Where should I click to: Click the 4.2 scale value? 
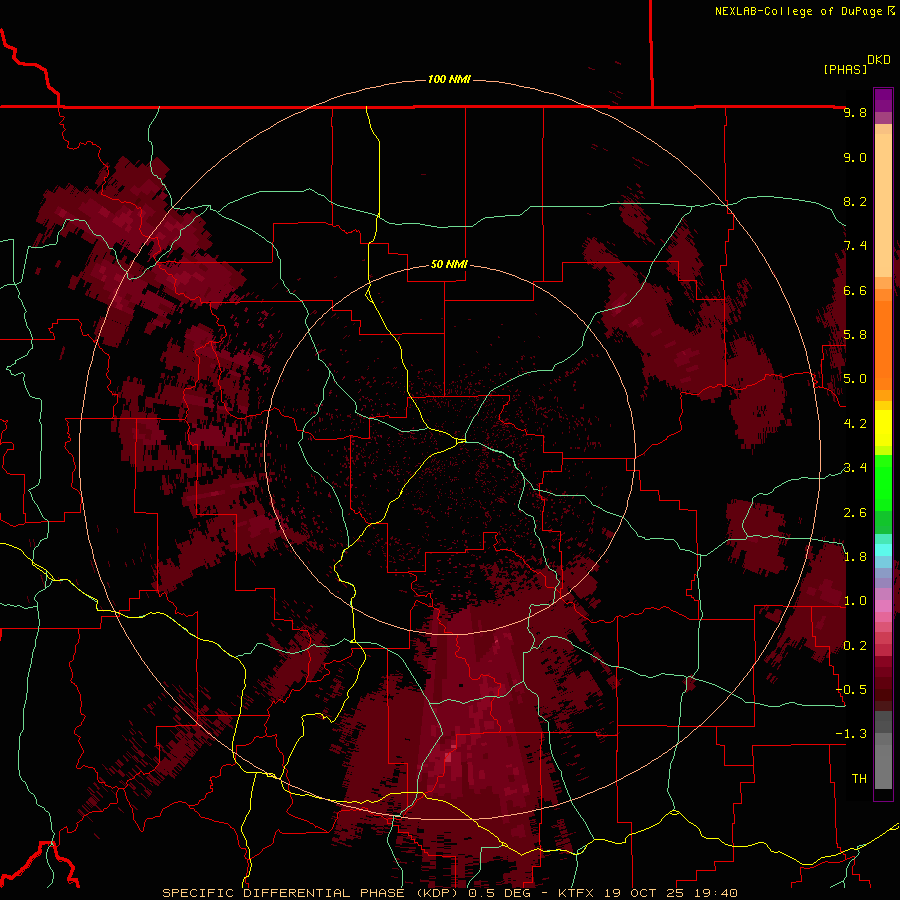point(855,424)
